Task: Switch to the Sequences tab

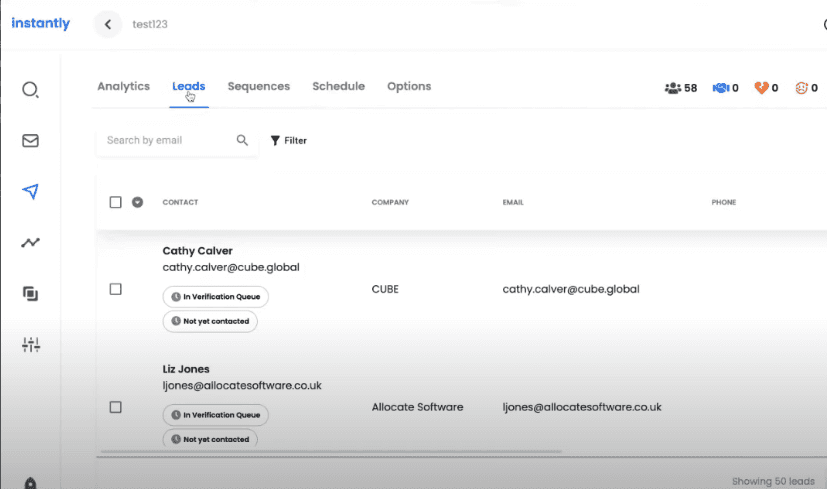Action: [x=258, y=86]
